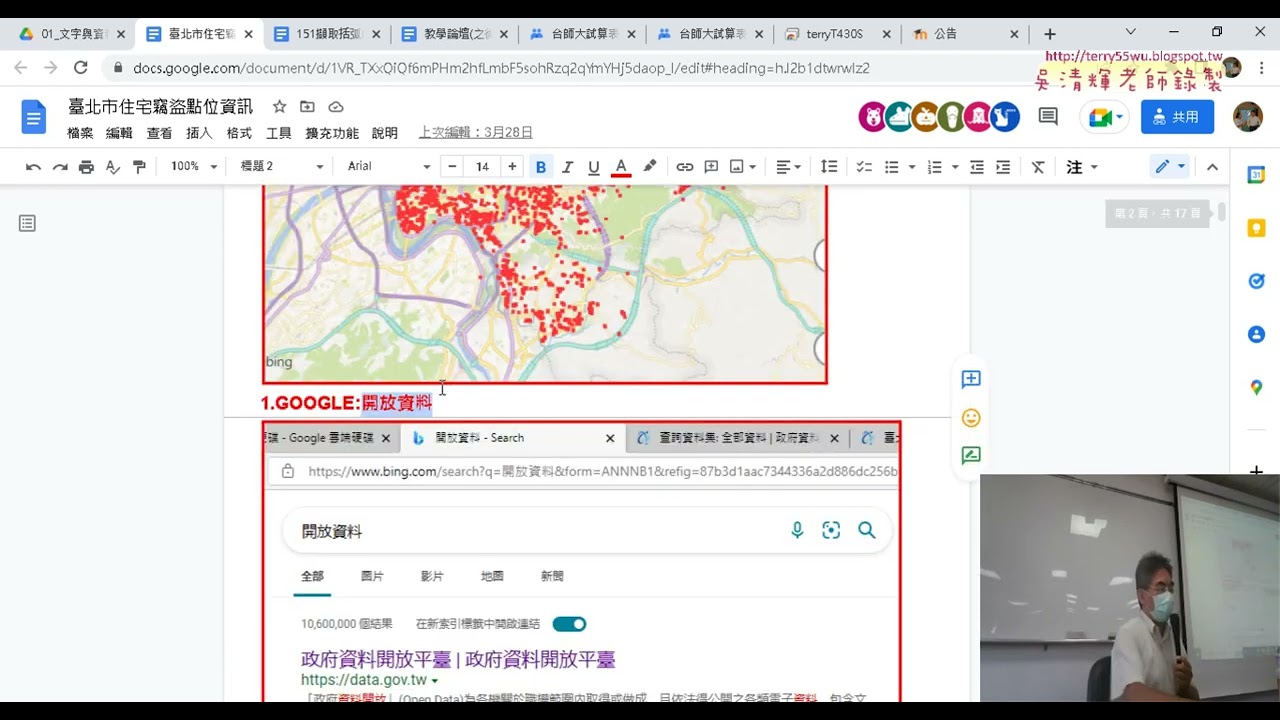
Task: Click the font size field
Action: click(482, 167)
